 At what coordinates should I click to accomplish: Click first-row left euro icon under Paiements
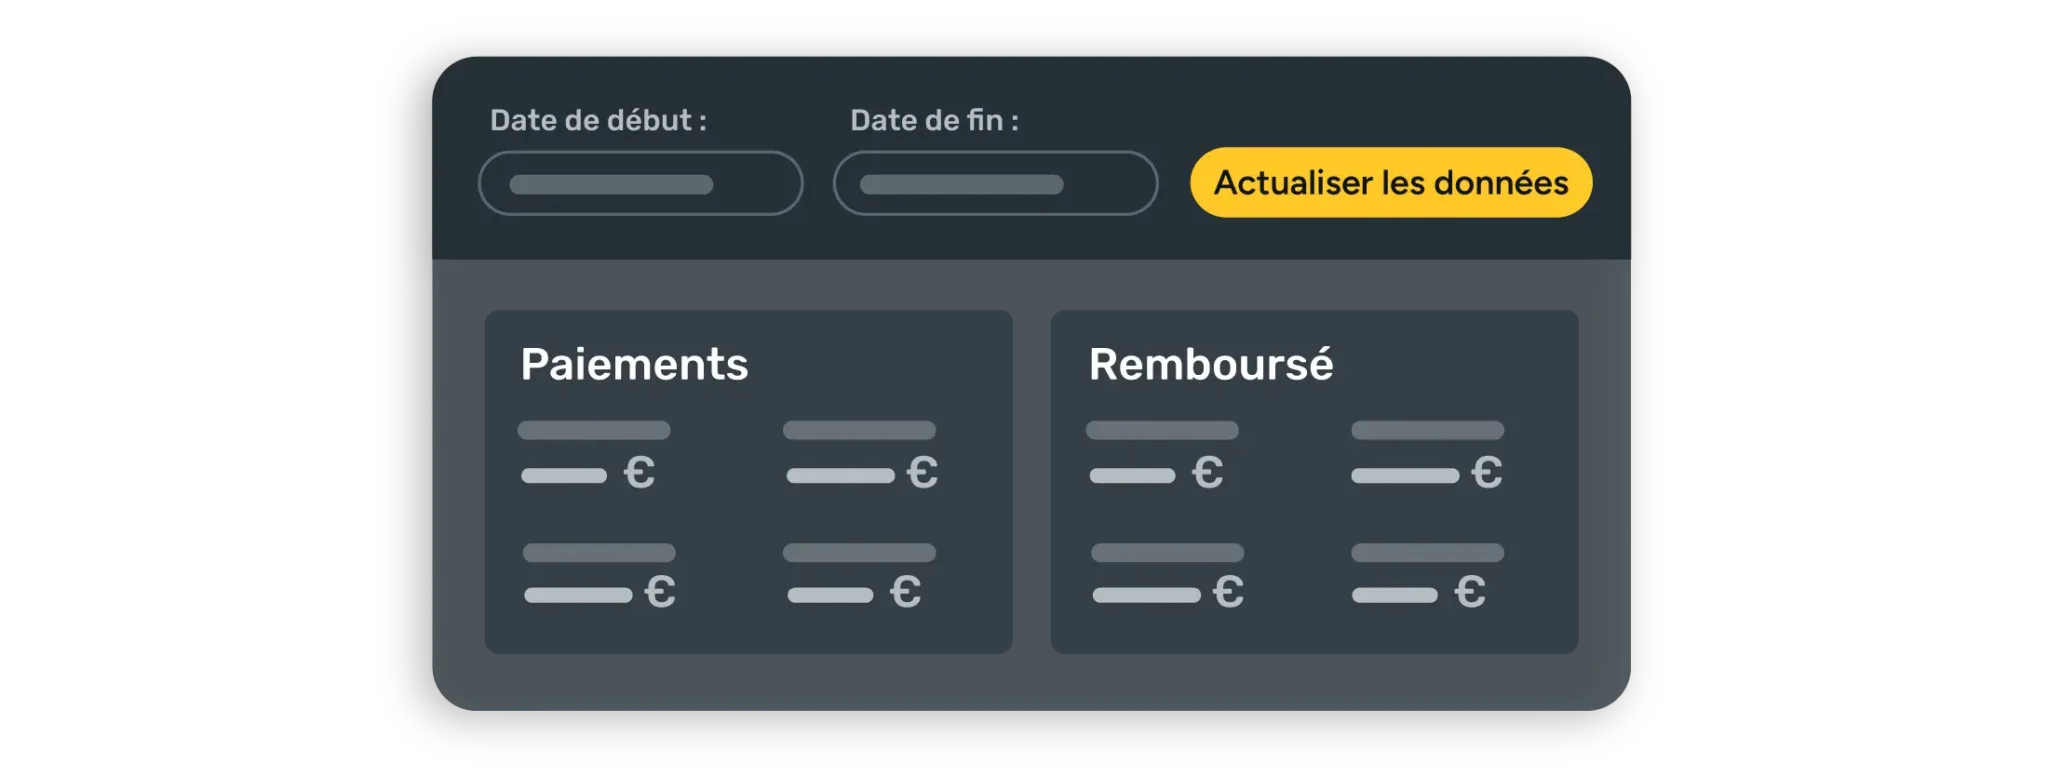pos(640,472)
